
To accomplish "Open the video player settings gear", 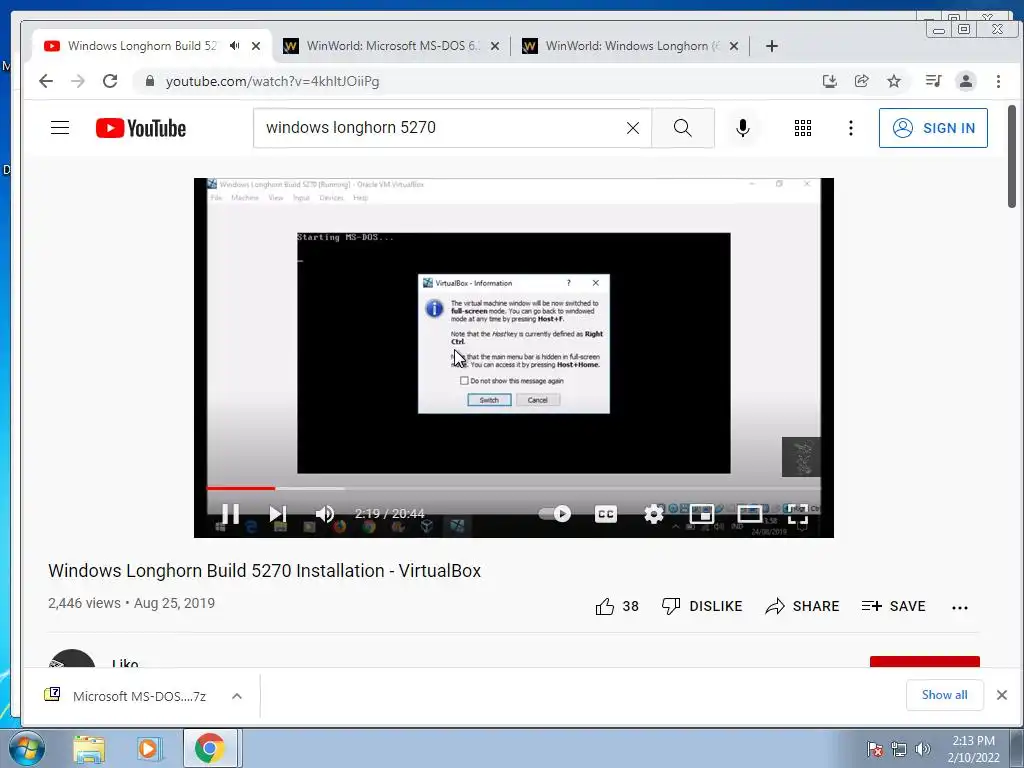I will pos(654,514).
